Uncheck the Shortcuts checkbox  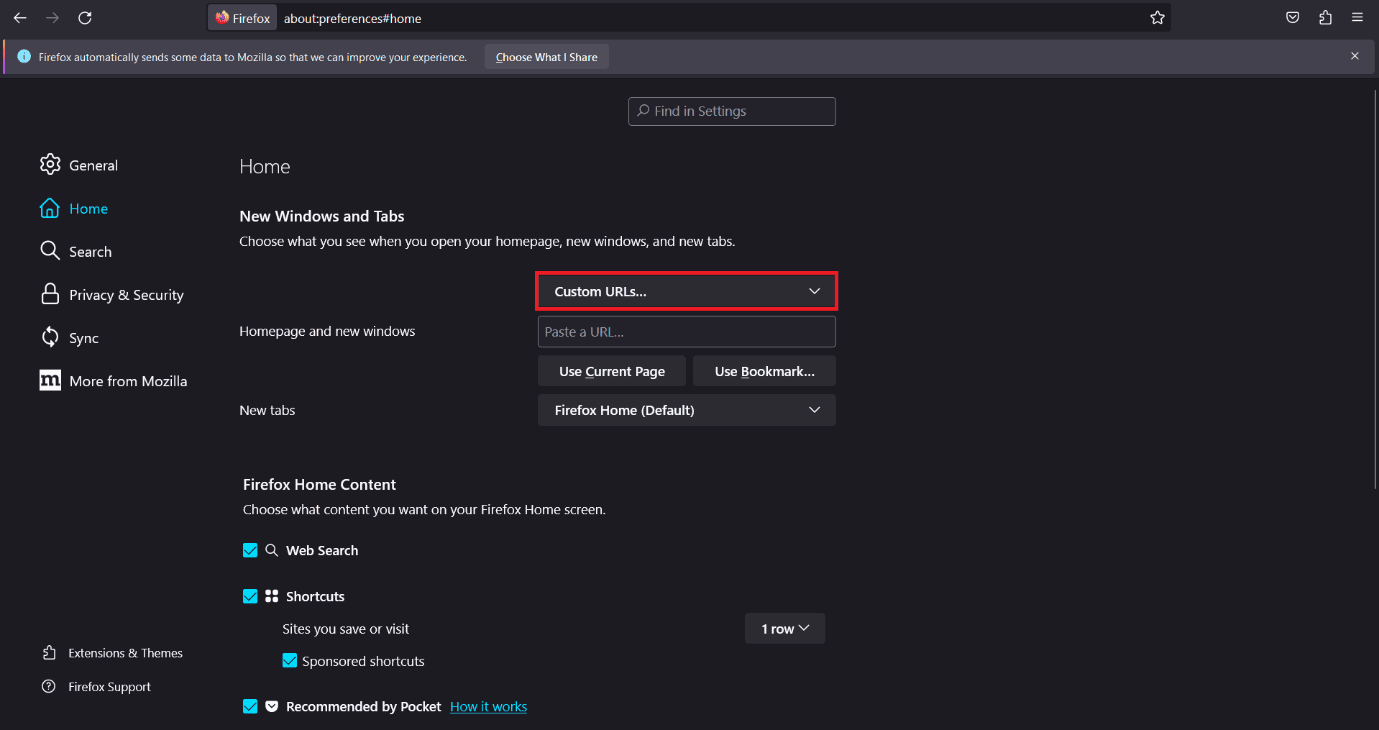pos(250,596)
